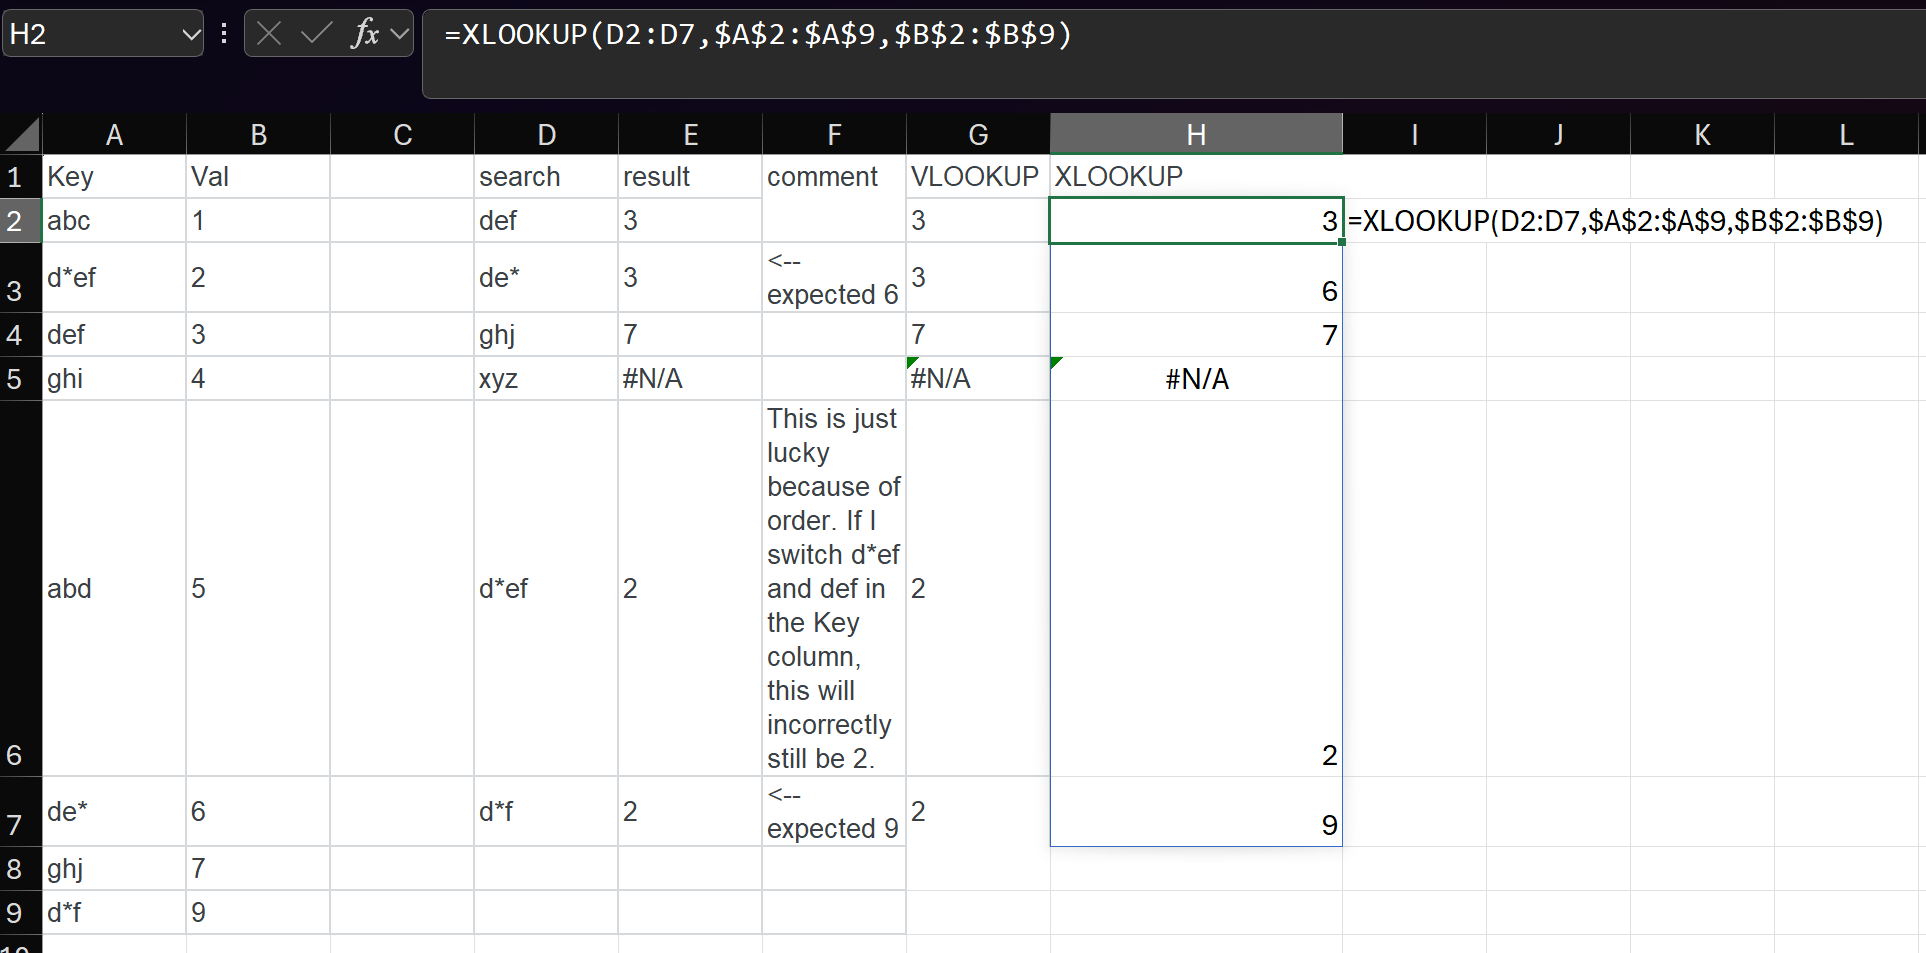Click the search cell 'xyz'
Image resolution: width=1926 pixels, height=953 pixels.
(546, 379)
